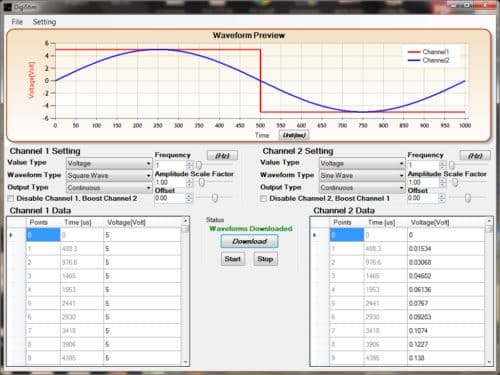Stop the waveform output

(x=265, y=259)
